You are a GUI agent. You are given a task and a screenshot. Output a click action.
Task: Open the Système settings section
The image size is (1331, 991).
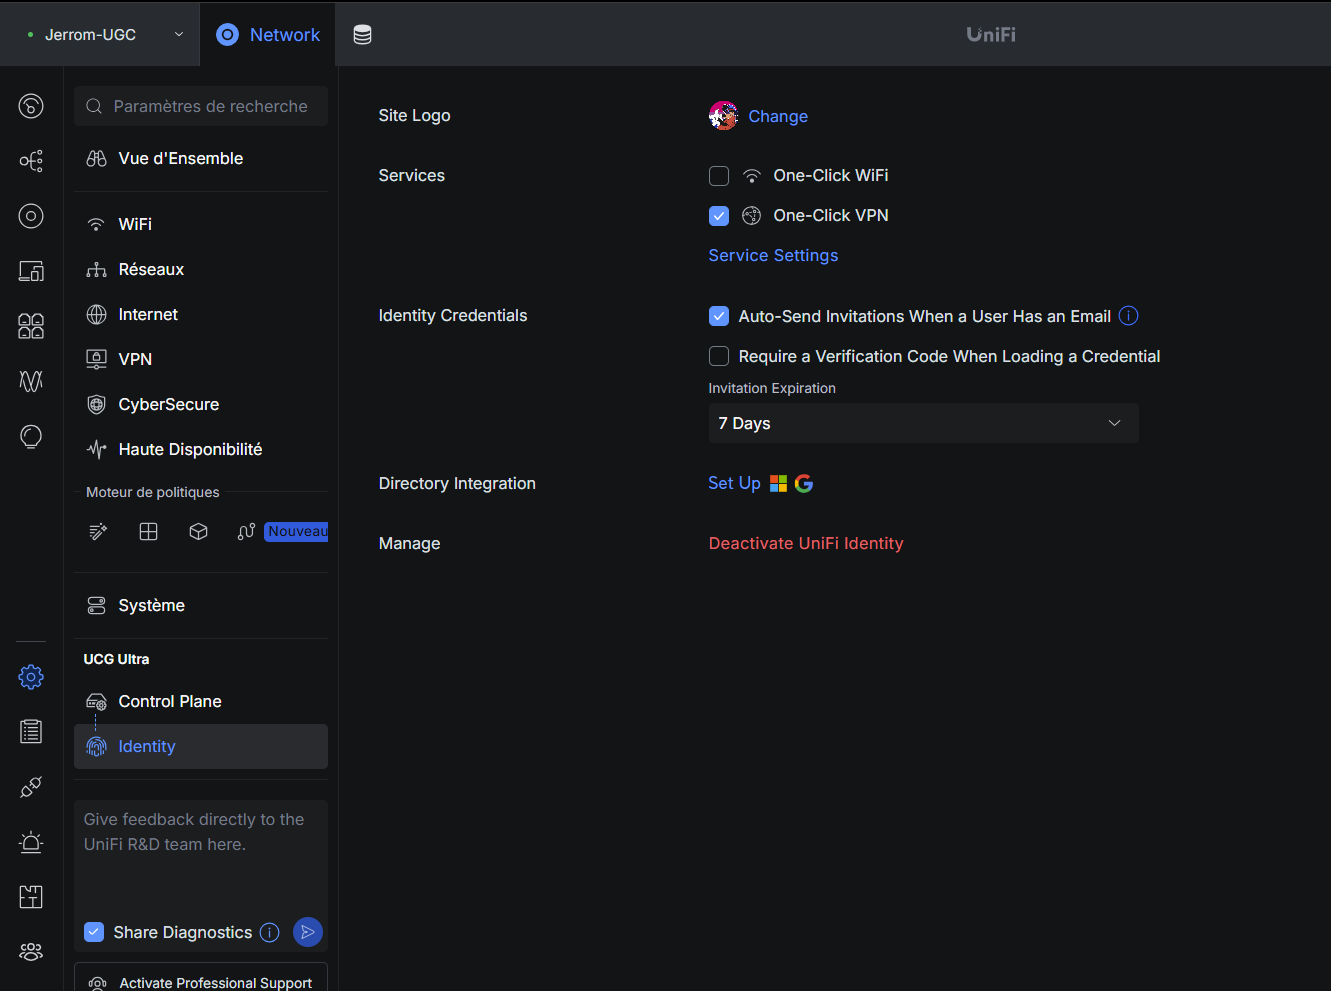[201, 605]
